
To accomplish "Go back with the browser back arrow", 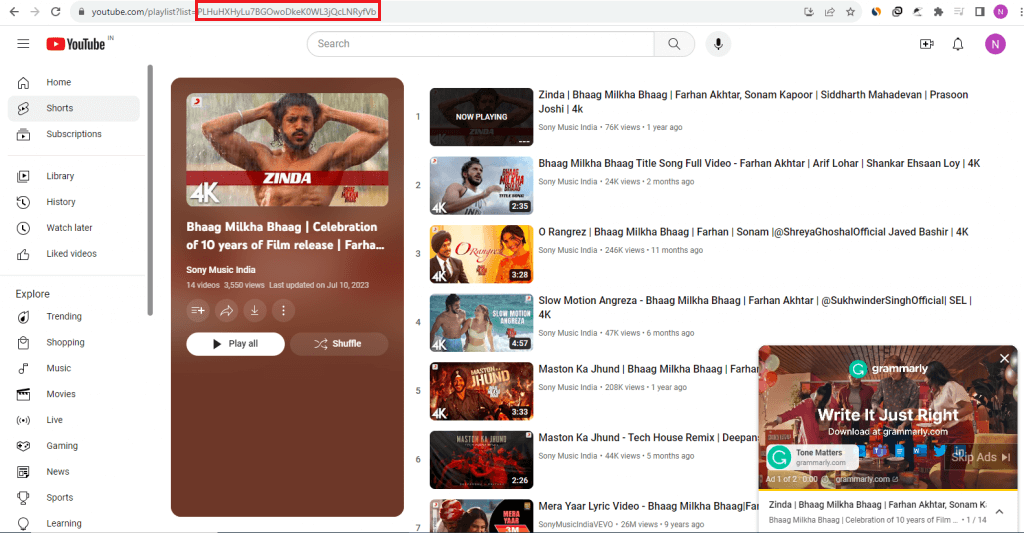I will (x=14, y=12).
